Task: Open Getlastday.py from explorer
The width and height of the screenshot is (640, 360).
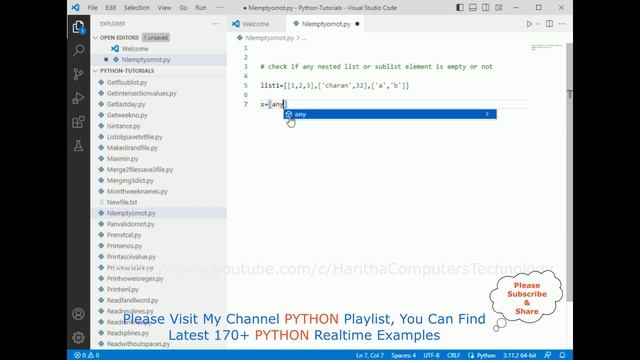Action: click(x=126, y=104)
